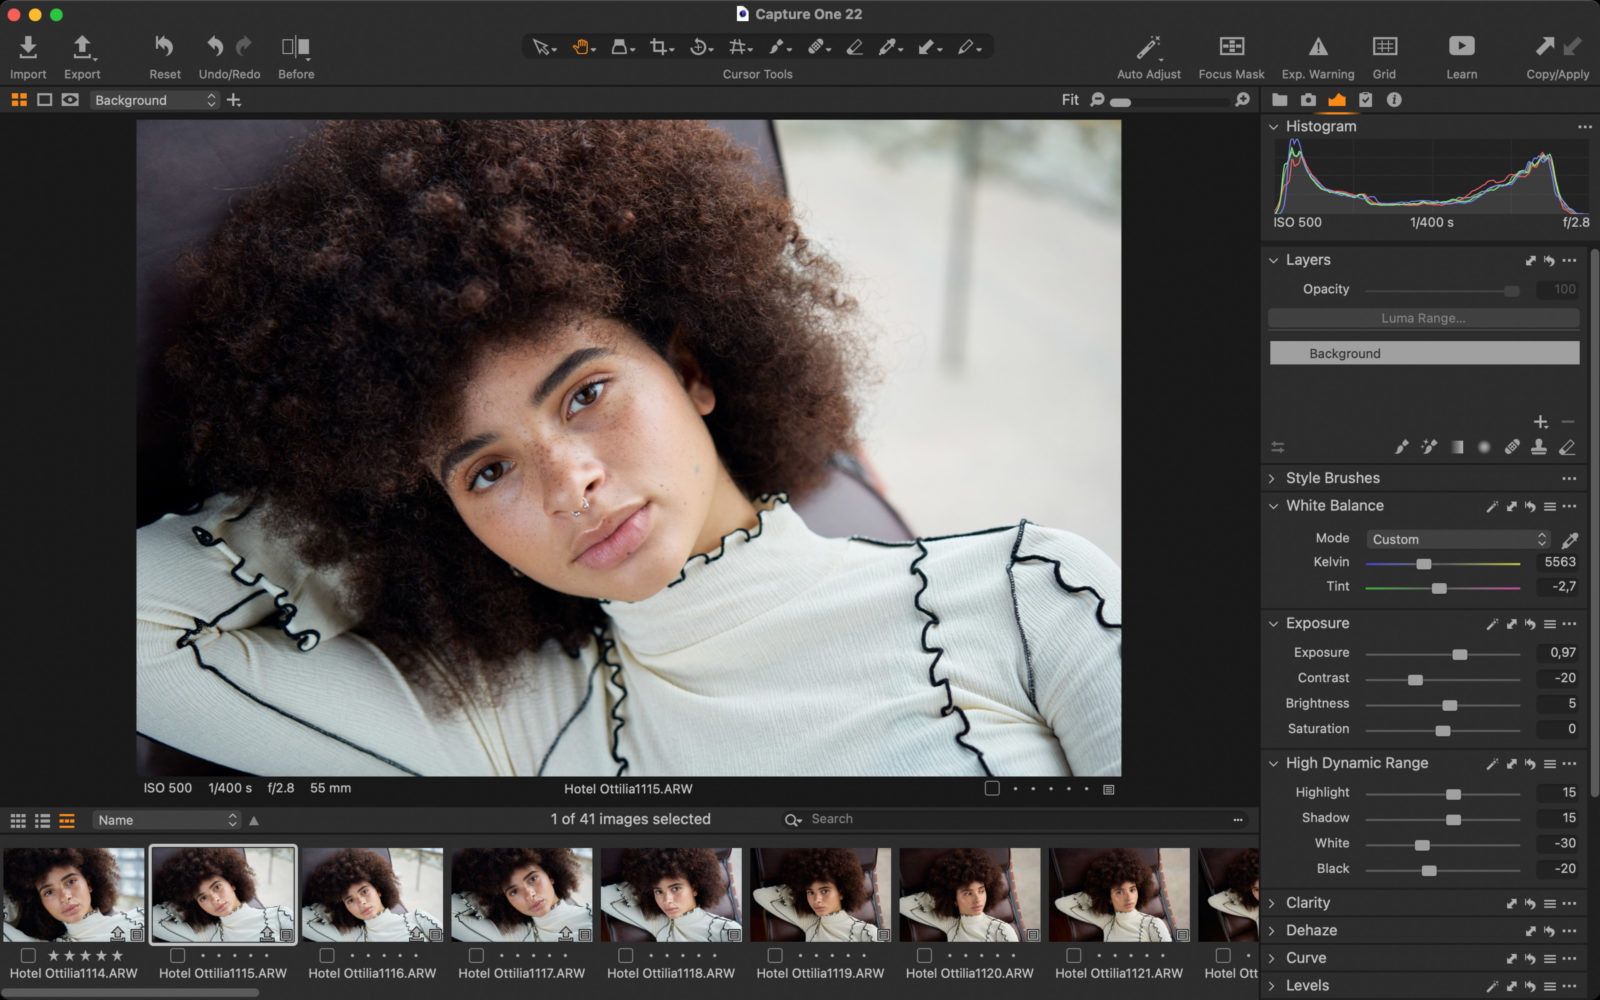Select the Draw Mask brush in Layers panel
The height and width of the screenshot is (1000, 1600).
click(1402, 447)
